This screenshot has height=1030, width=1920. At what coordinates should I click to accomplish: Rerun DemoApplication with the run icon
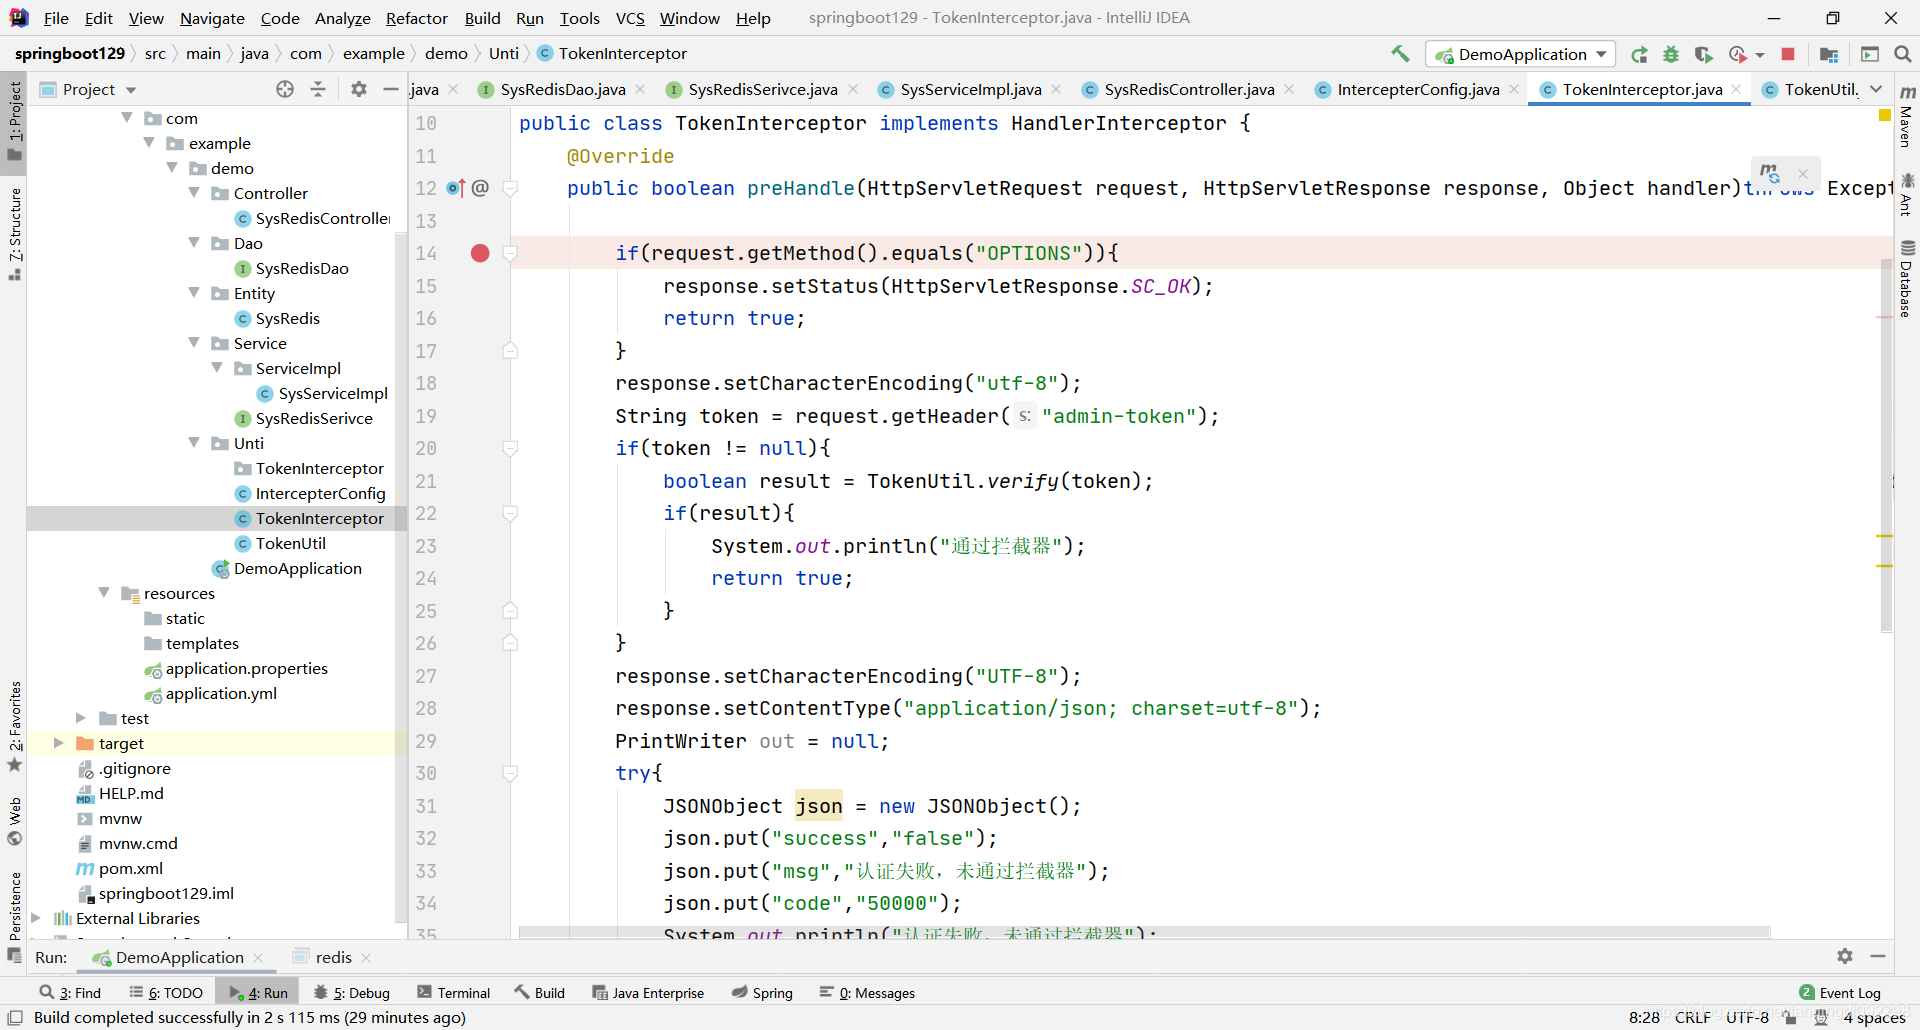pos(1639,54)
